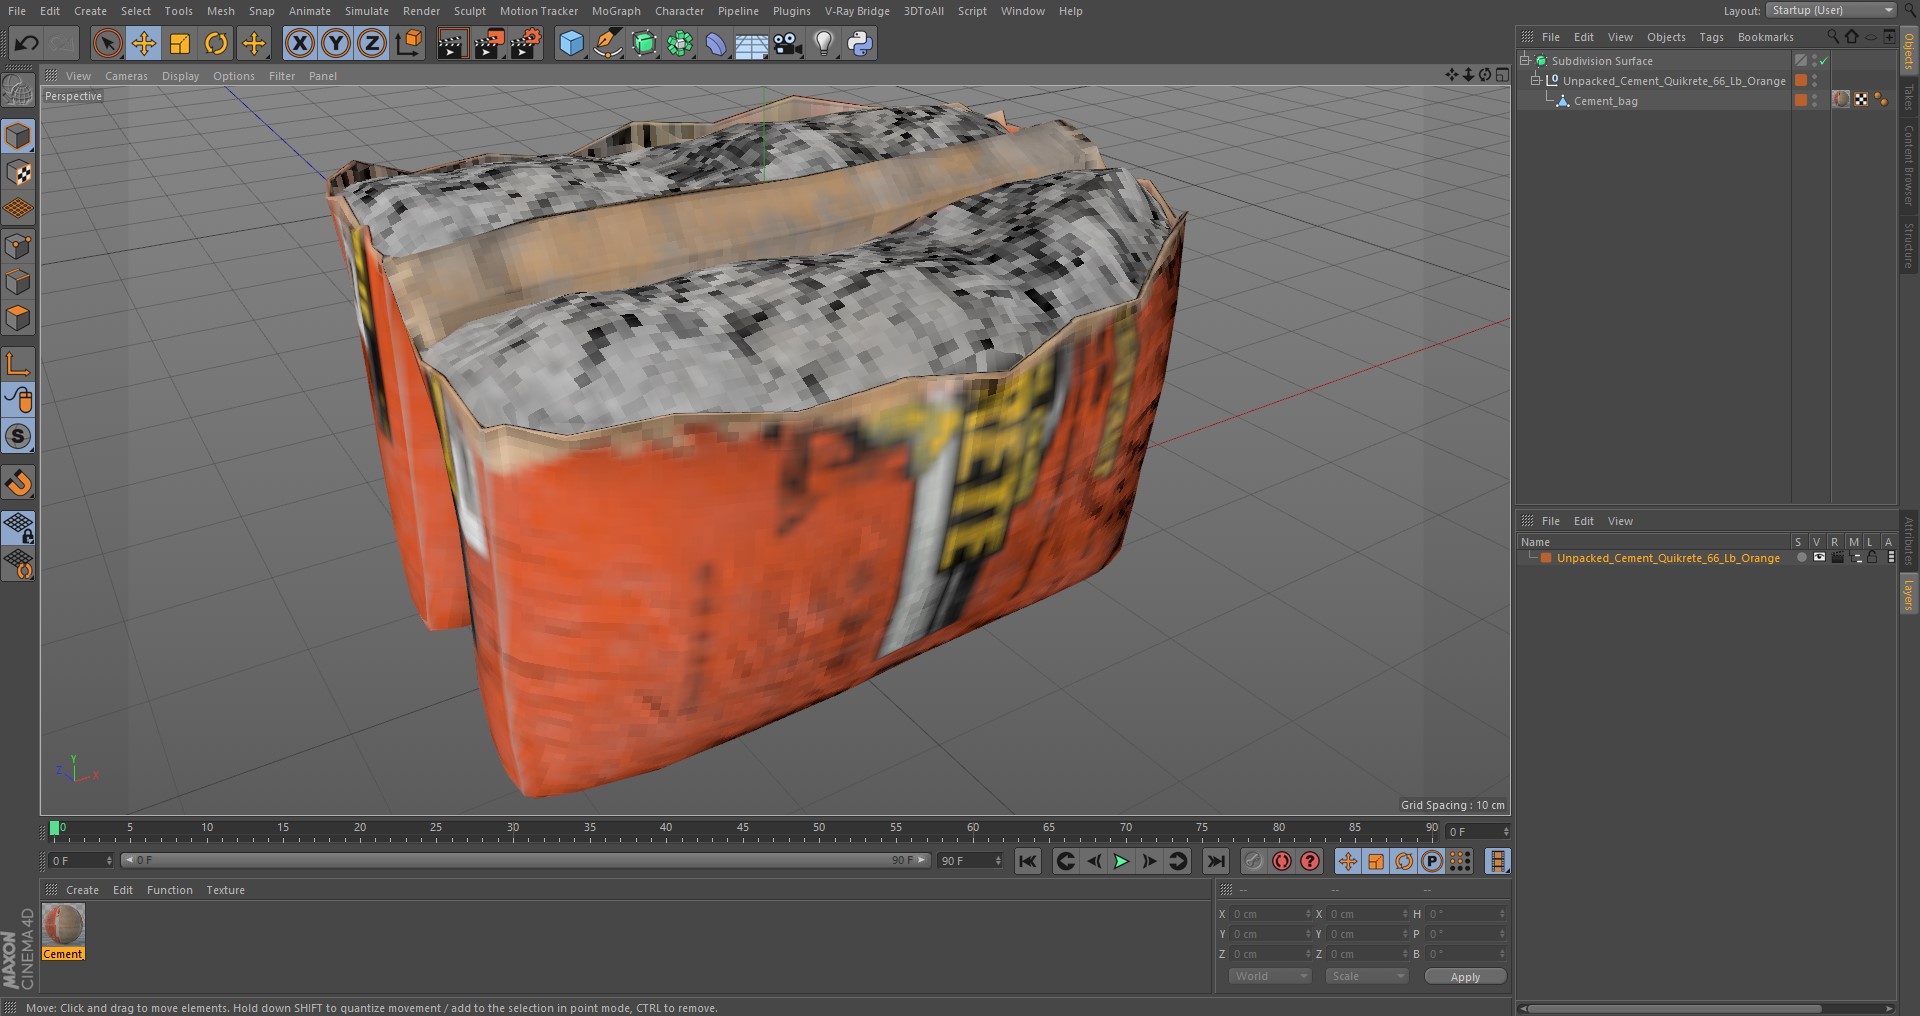Switch to Texture mode in left toolbar
Image resolution: width=1920 pixels, height=1016 pixels.
click(x=18, y=173)
